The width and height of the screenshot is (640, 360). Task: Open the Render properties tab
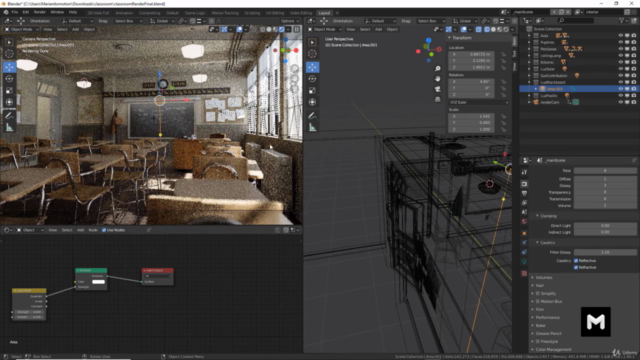point(524,184)
